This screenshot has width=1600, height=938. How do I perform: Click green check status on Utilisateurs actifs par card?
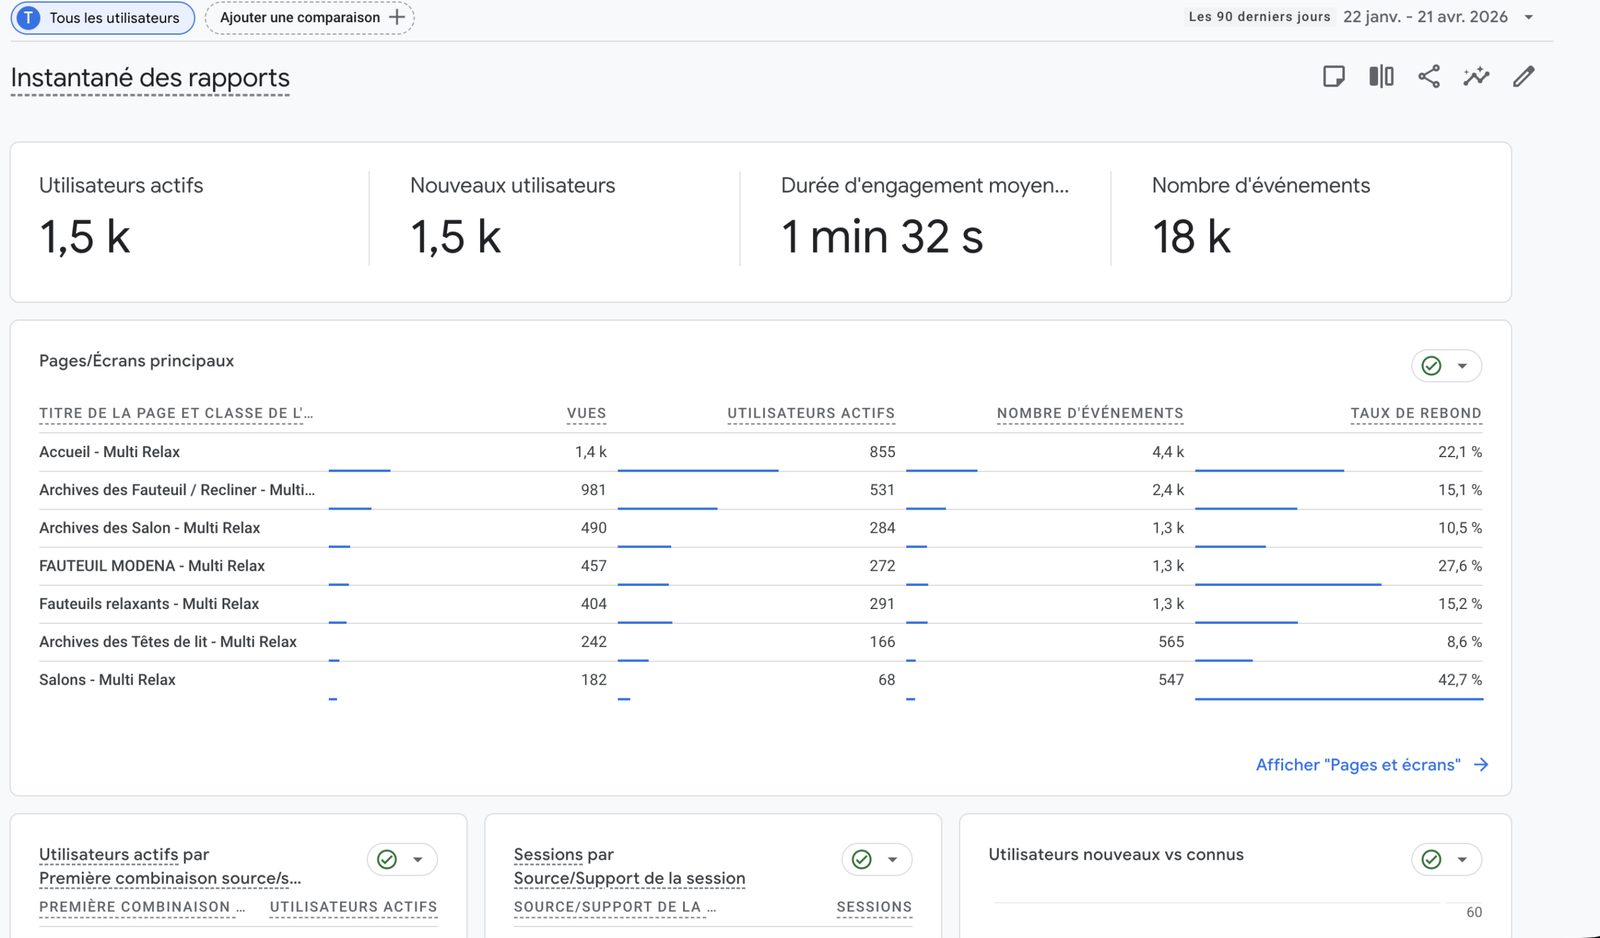[x=387, y=859]
